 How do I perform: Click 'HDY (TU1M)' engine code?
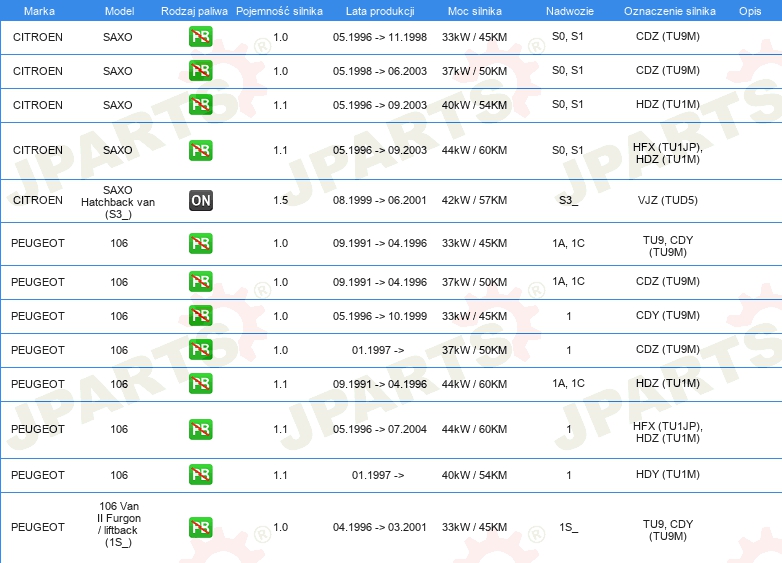(667, 474)
